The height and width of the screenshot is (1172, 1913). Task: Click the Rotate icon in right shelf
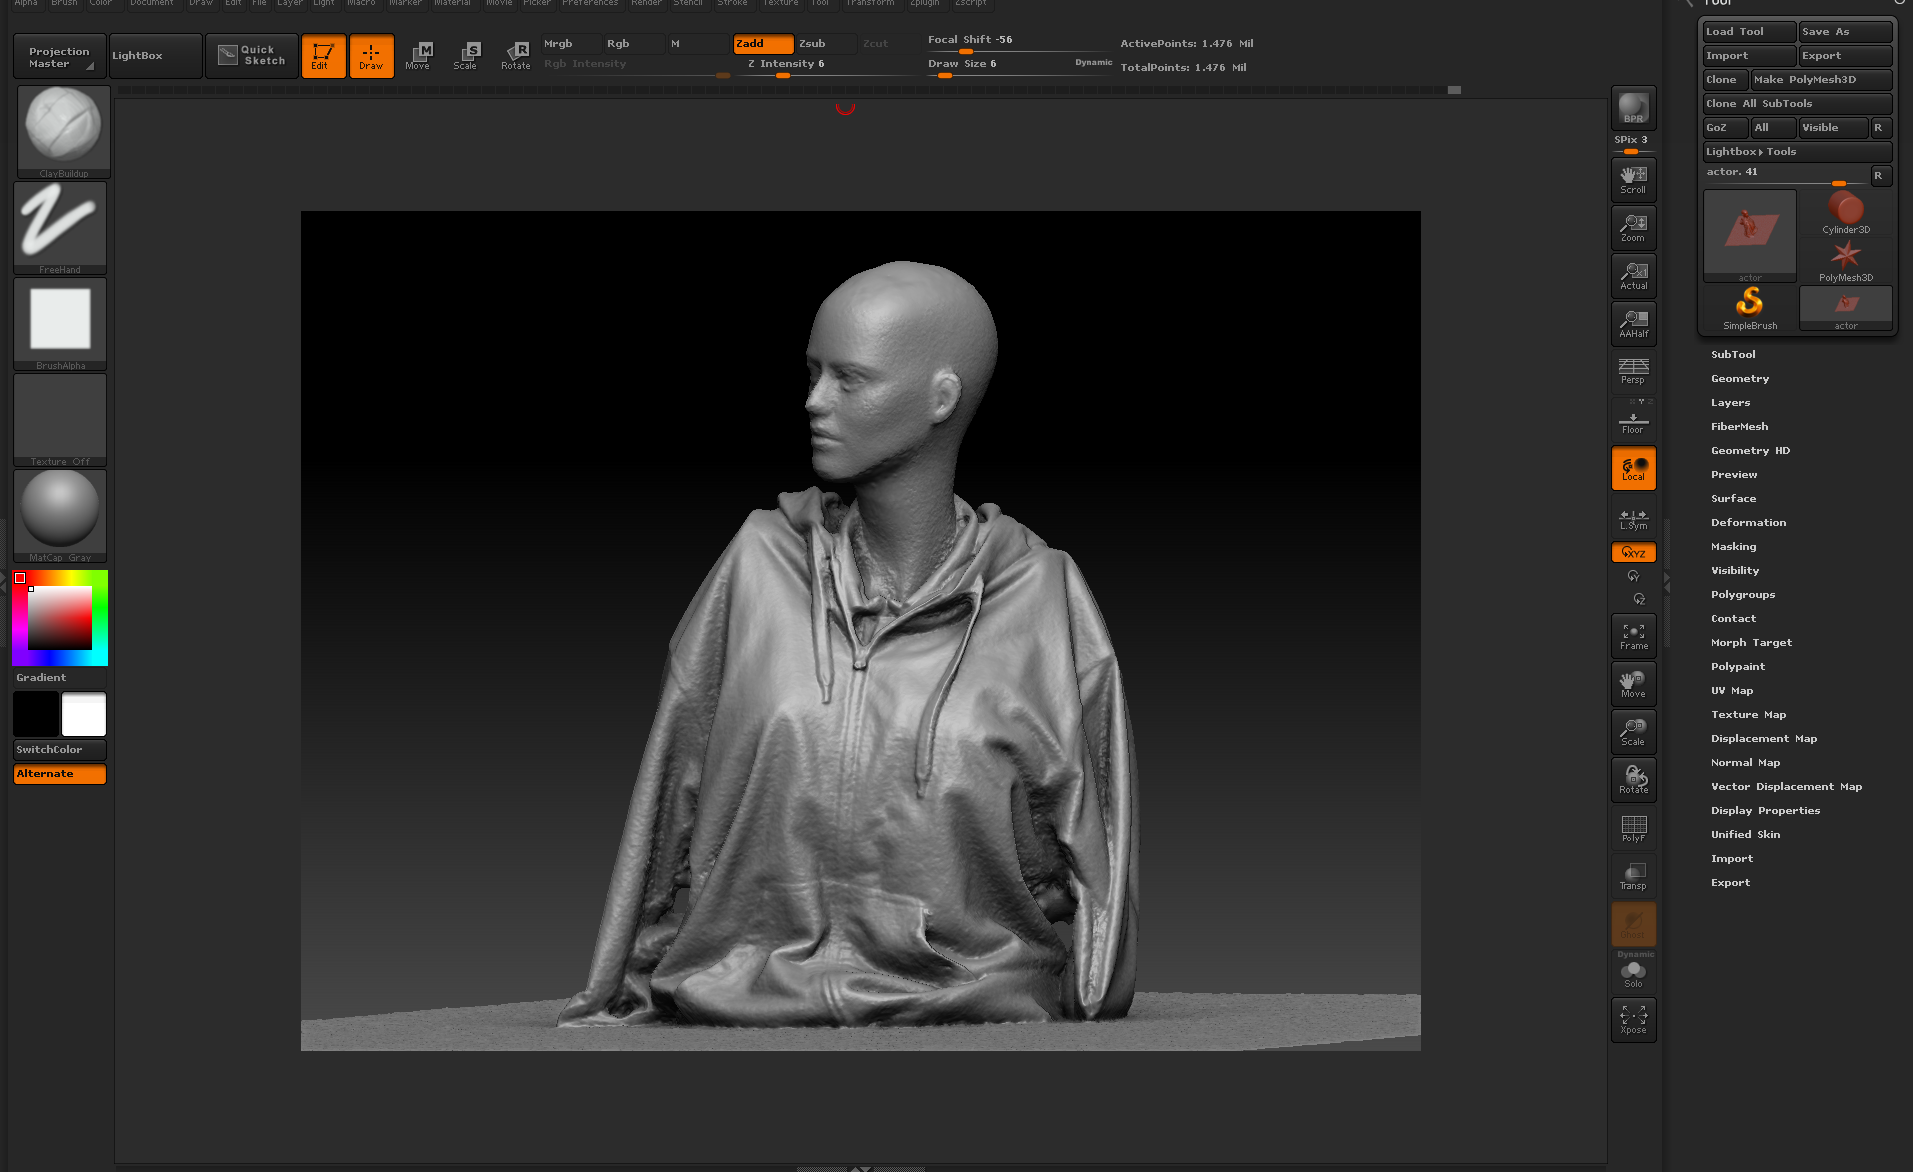tap(1633, 780)
